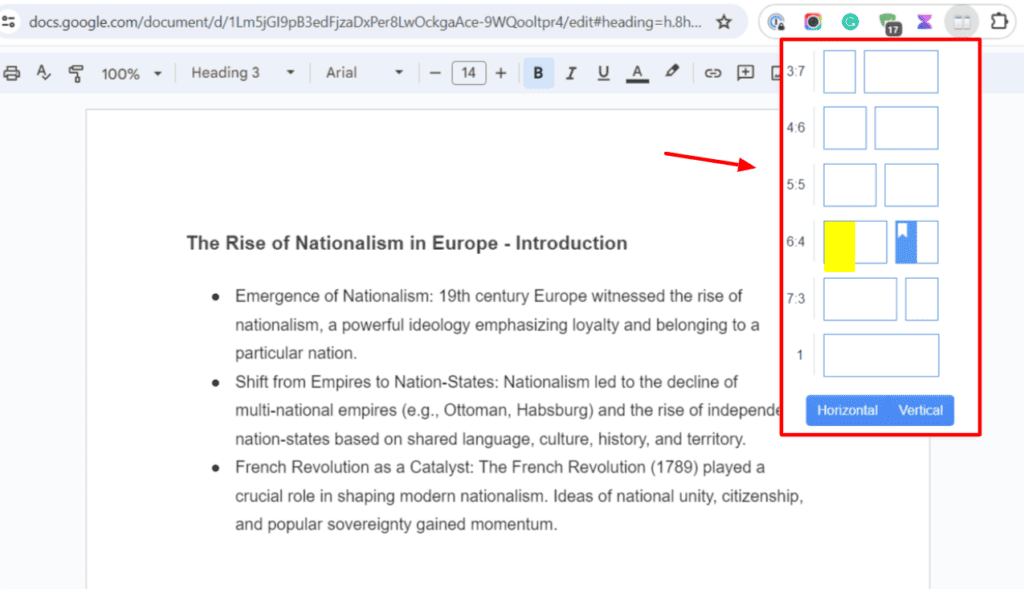Bookmark this page with star icon

(x=724, y=22)
